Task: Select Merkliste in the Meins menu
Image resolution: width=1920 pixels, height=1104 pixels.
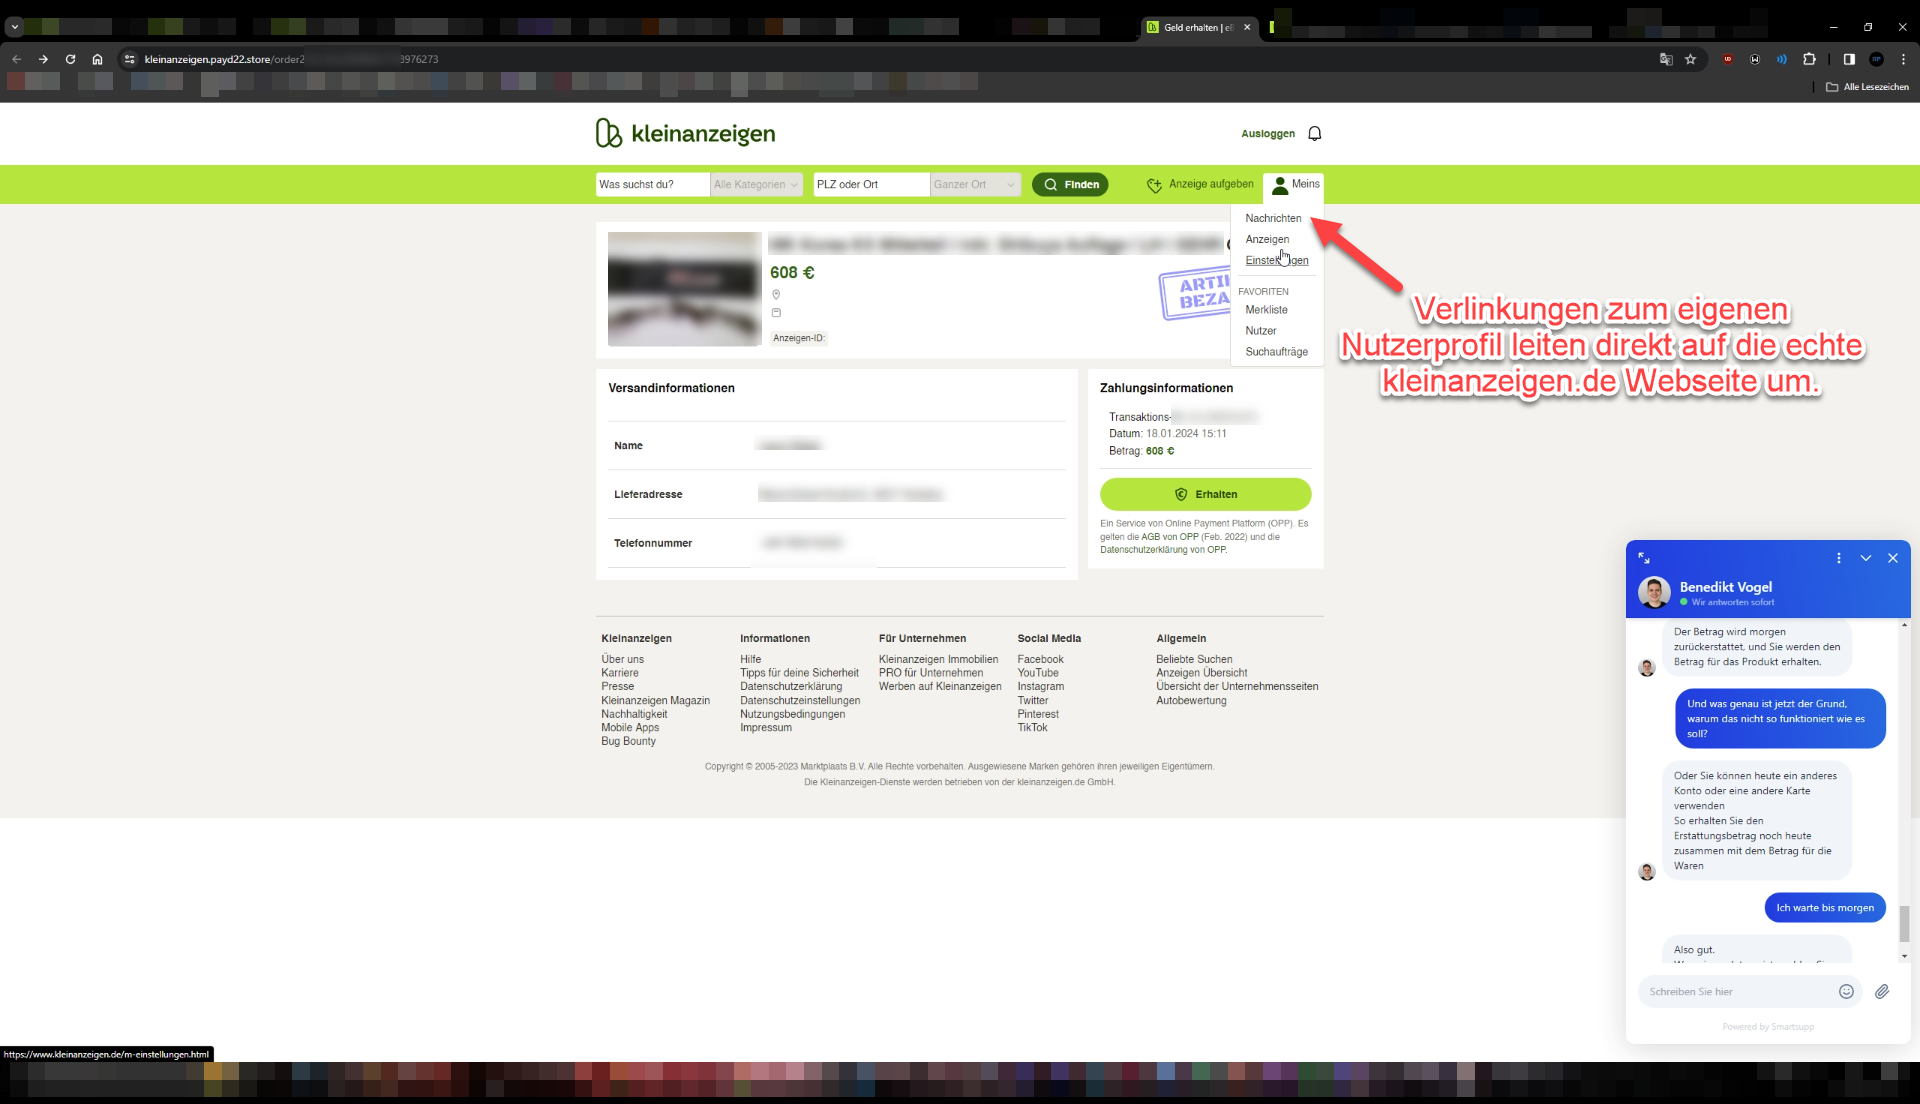Action: [1266, 310]
